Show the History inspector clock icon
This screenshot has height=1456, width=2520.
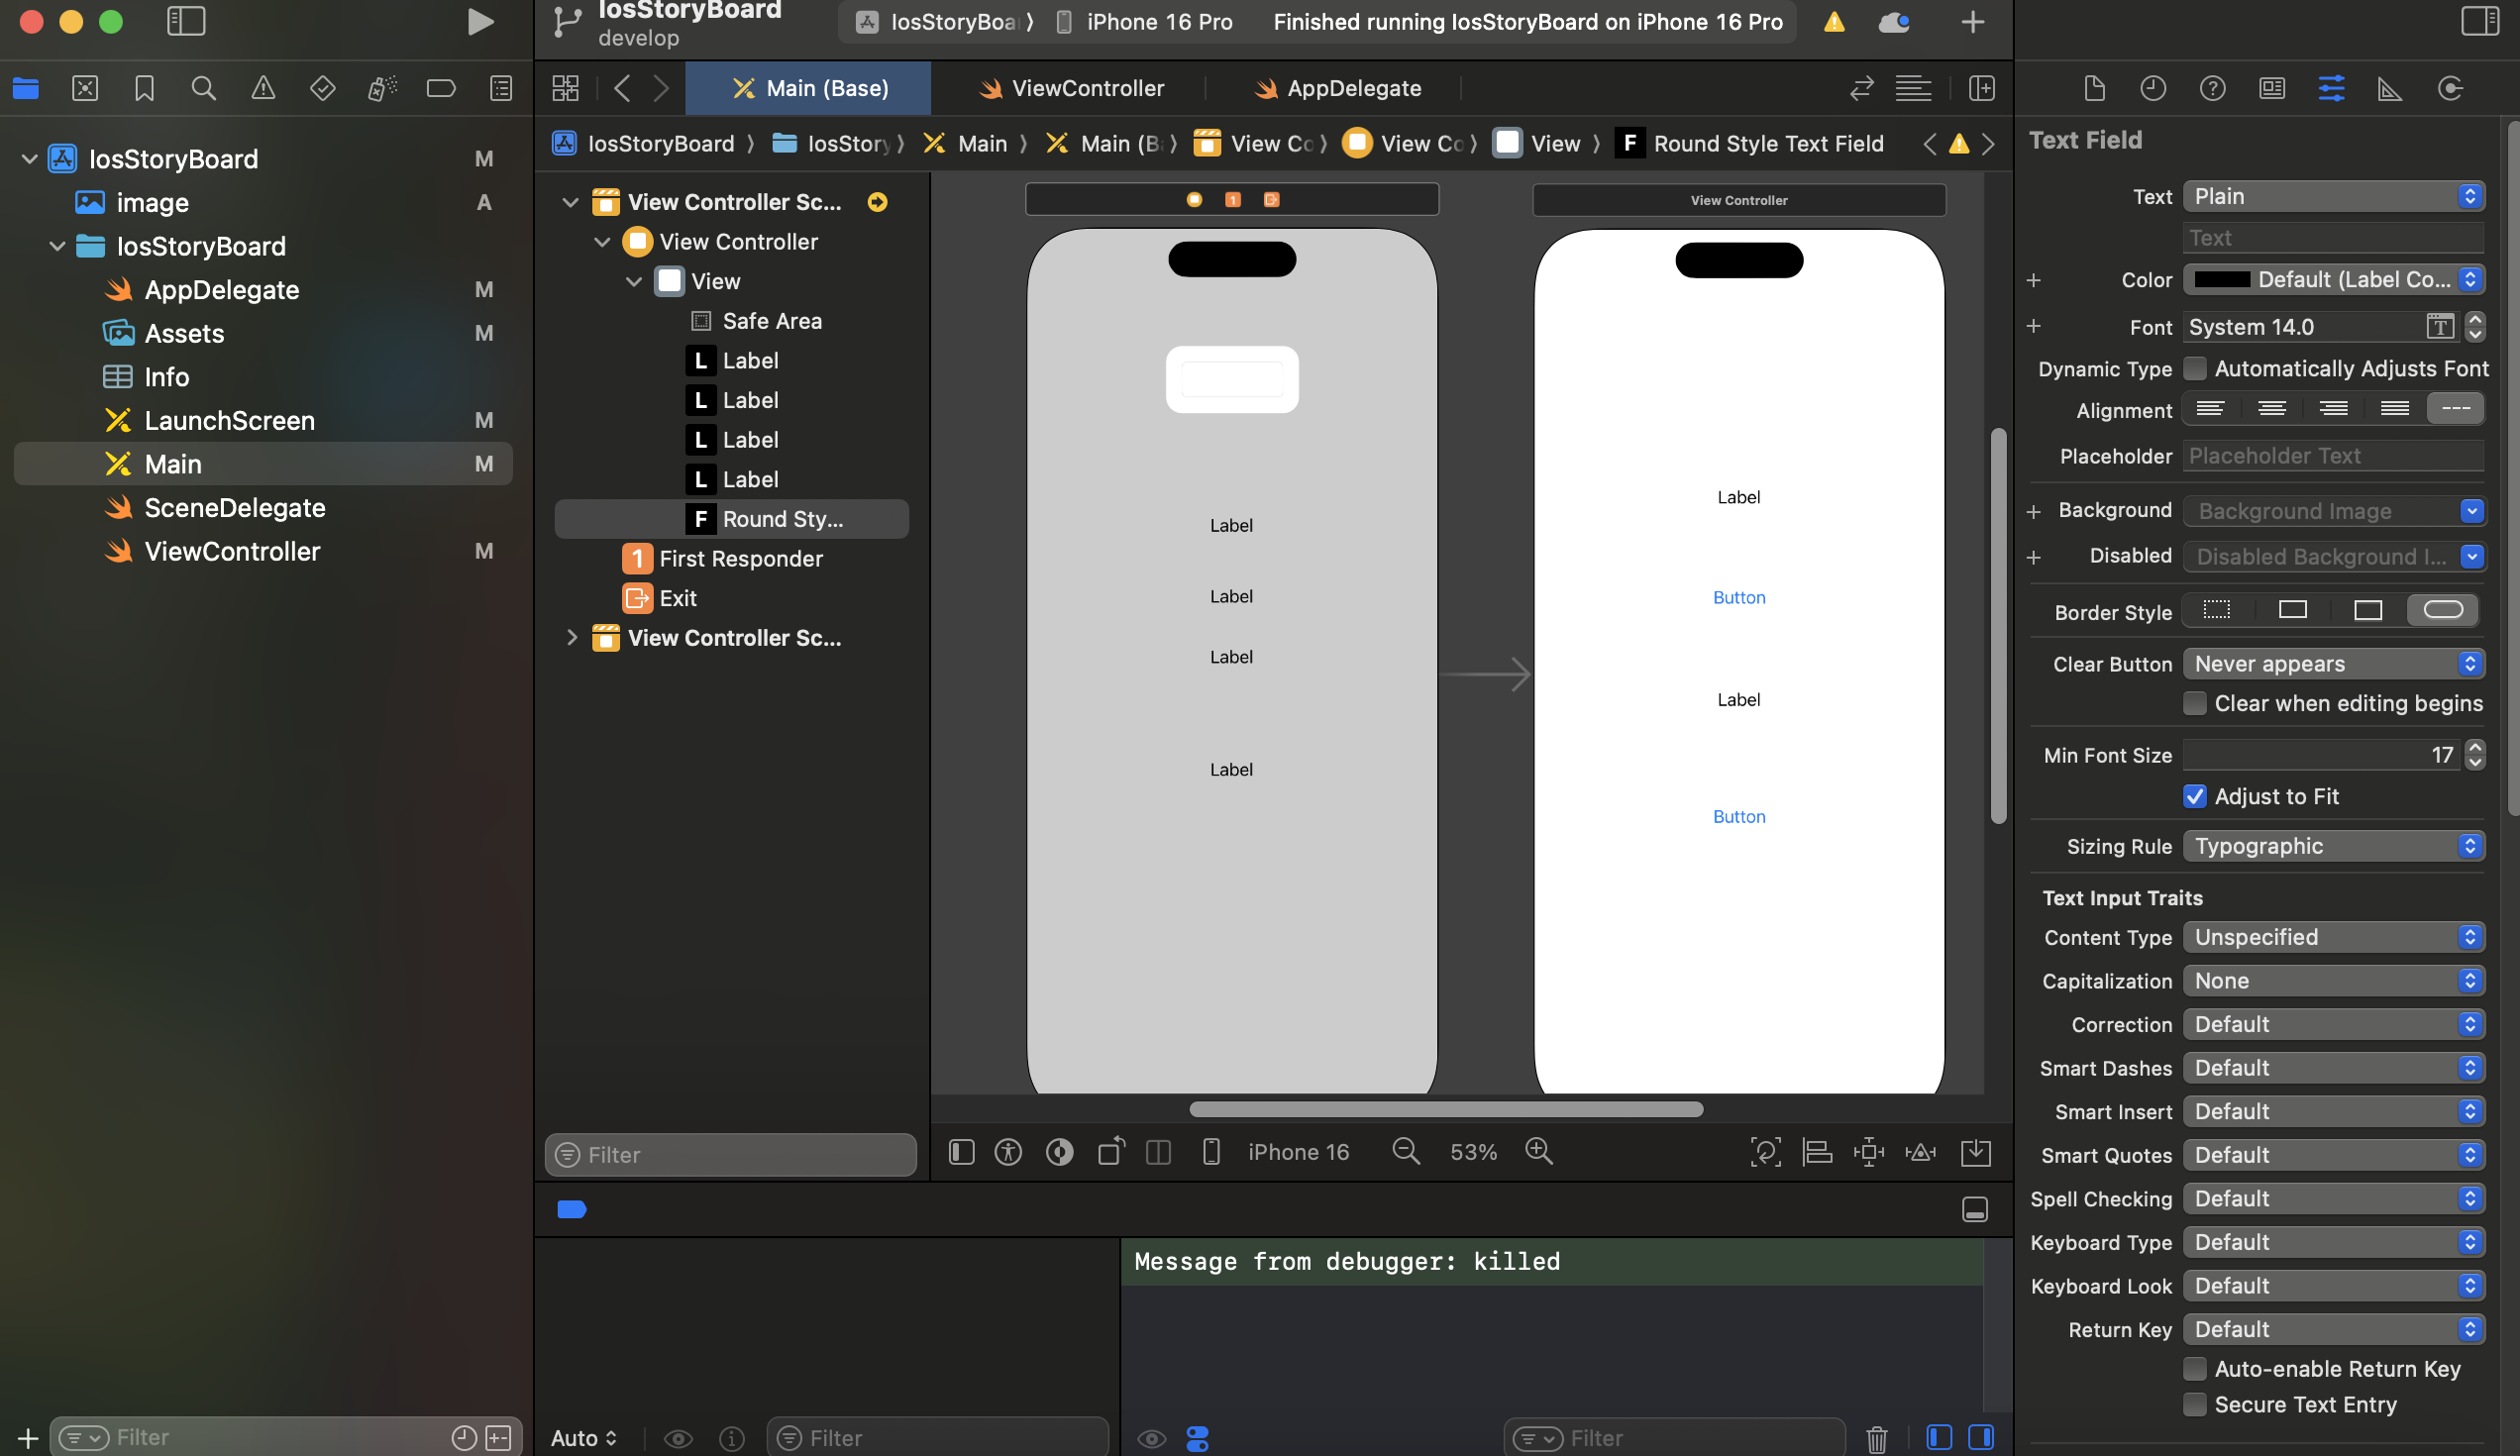pos(2153,88)
